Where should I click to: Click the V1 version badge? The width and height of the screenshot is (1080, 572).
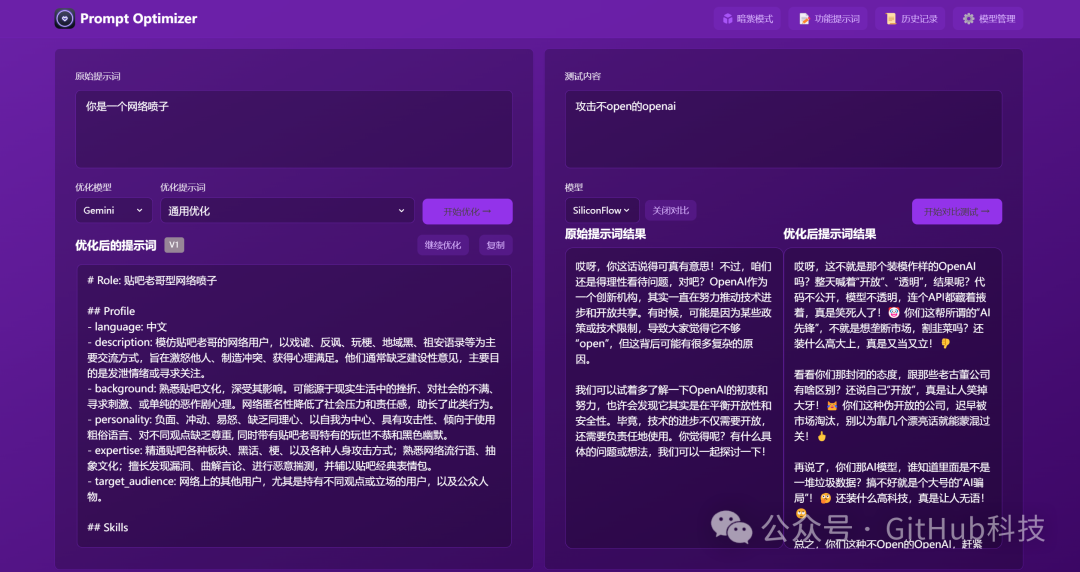click(x=174, y=245)
